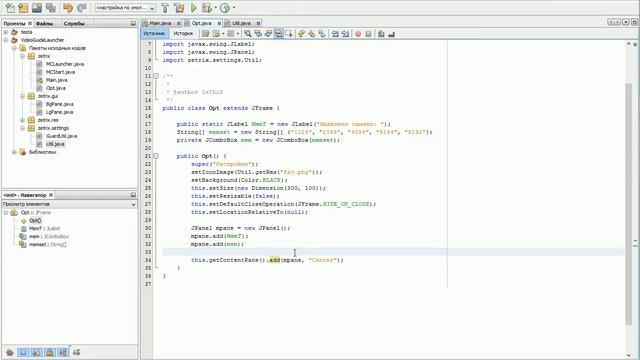This screenshot has width=640, height=360.
Task: Expand the Библиотеки node
Action: point(14,152)
